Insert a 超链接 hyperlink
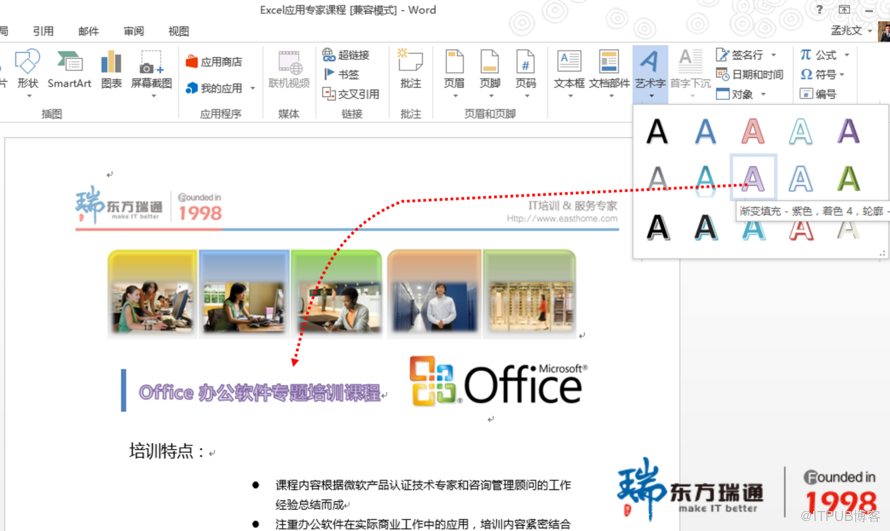 point(346,54)
